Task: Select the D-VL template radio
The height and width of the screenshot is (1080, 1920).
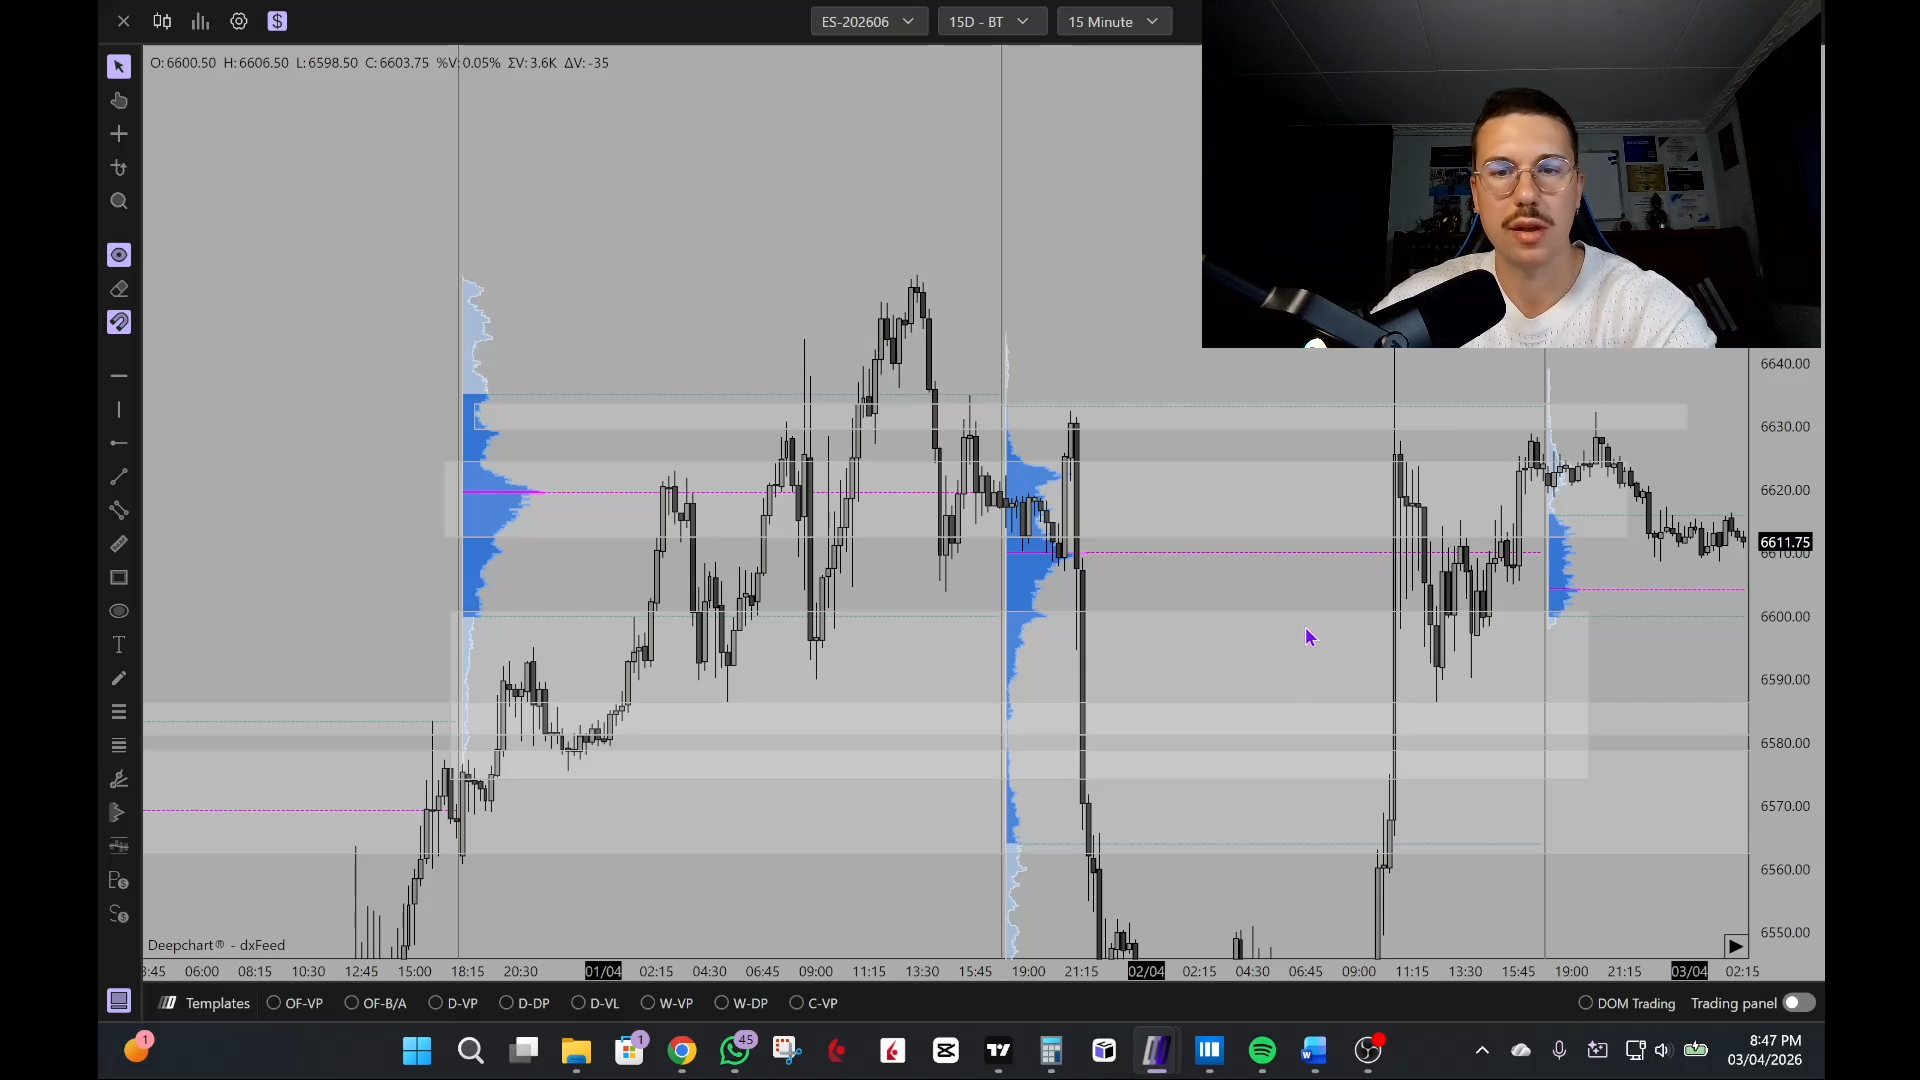Action: pyautogui.click(x=578, y=1003)
